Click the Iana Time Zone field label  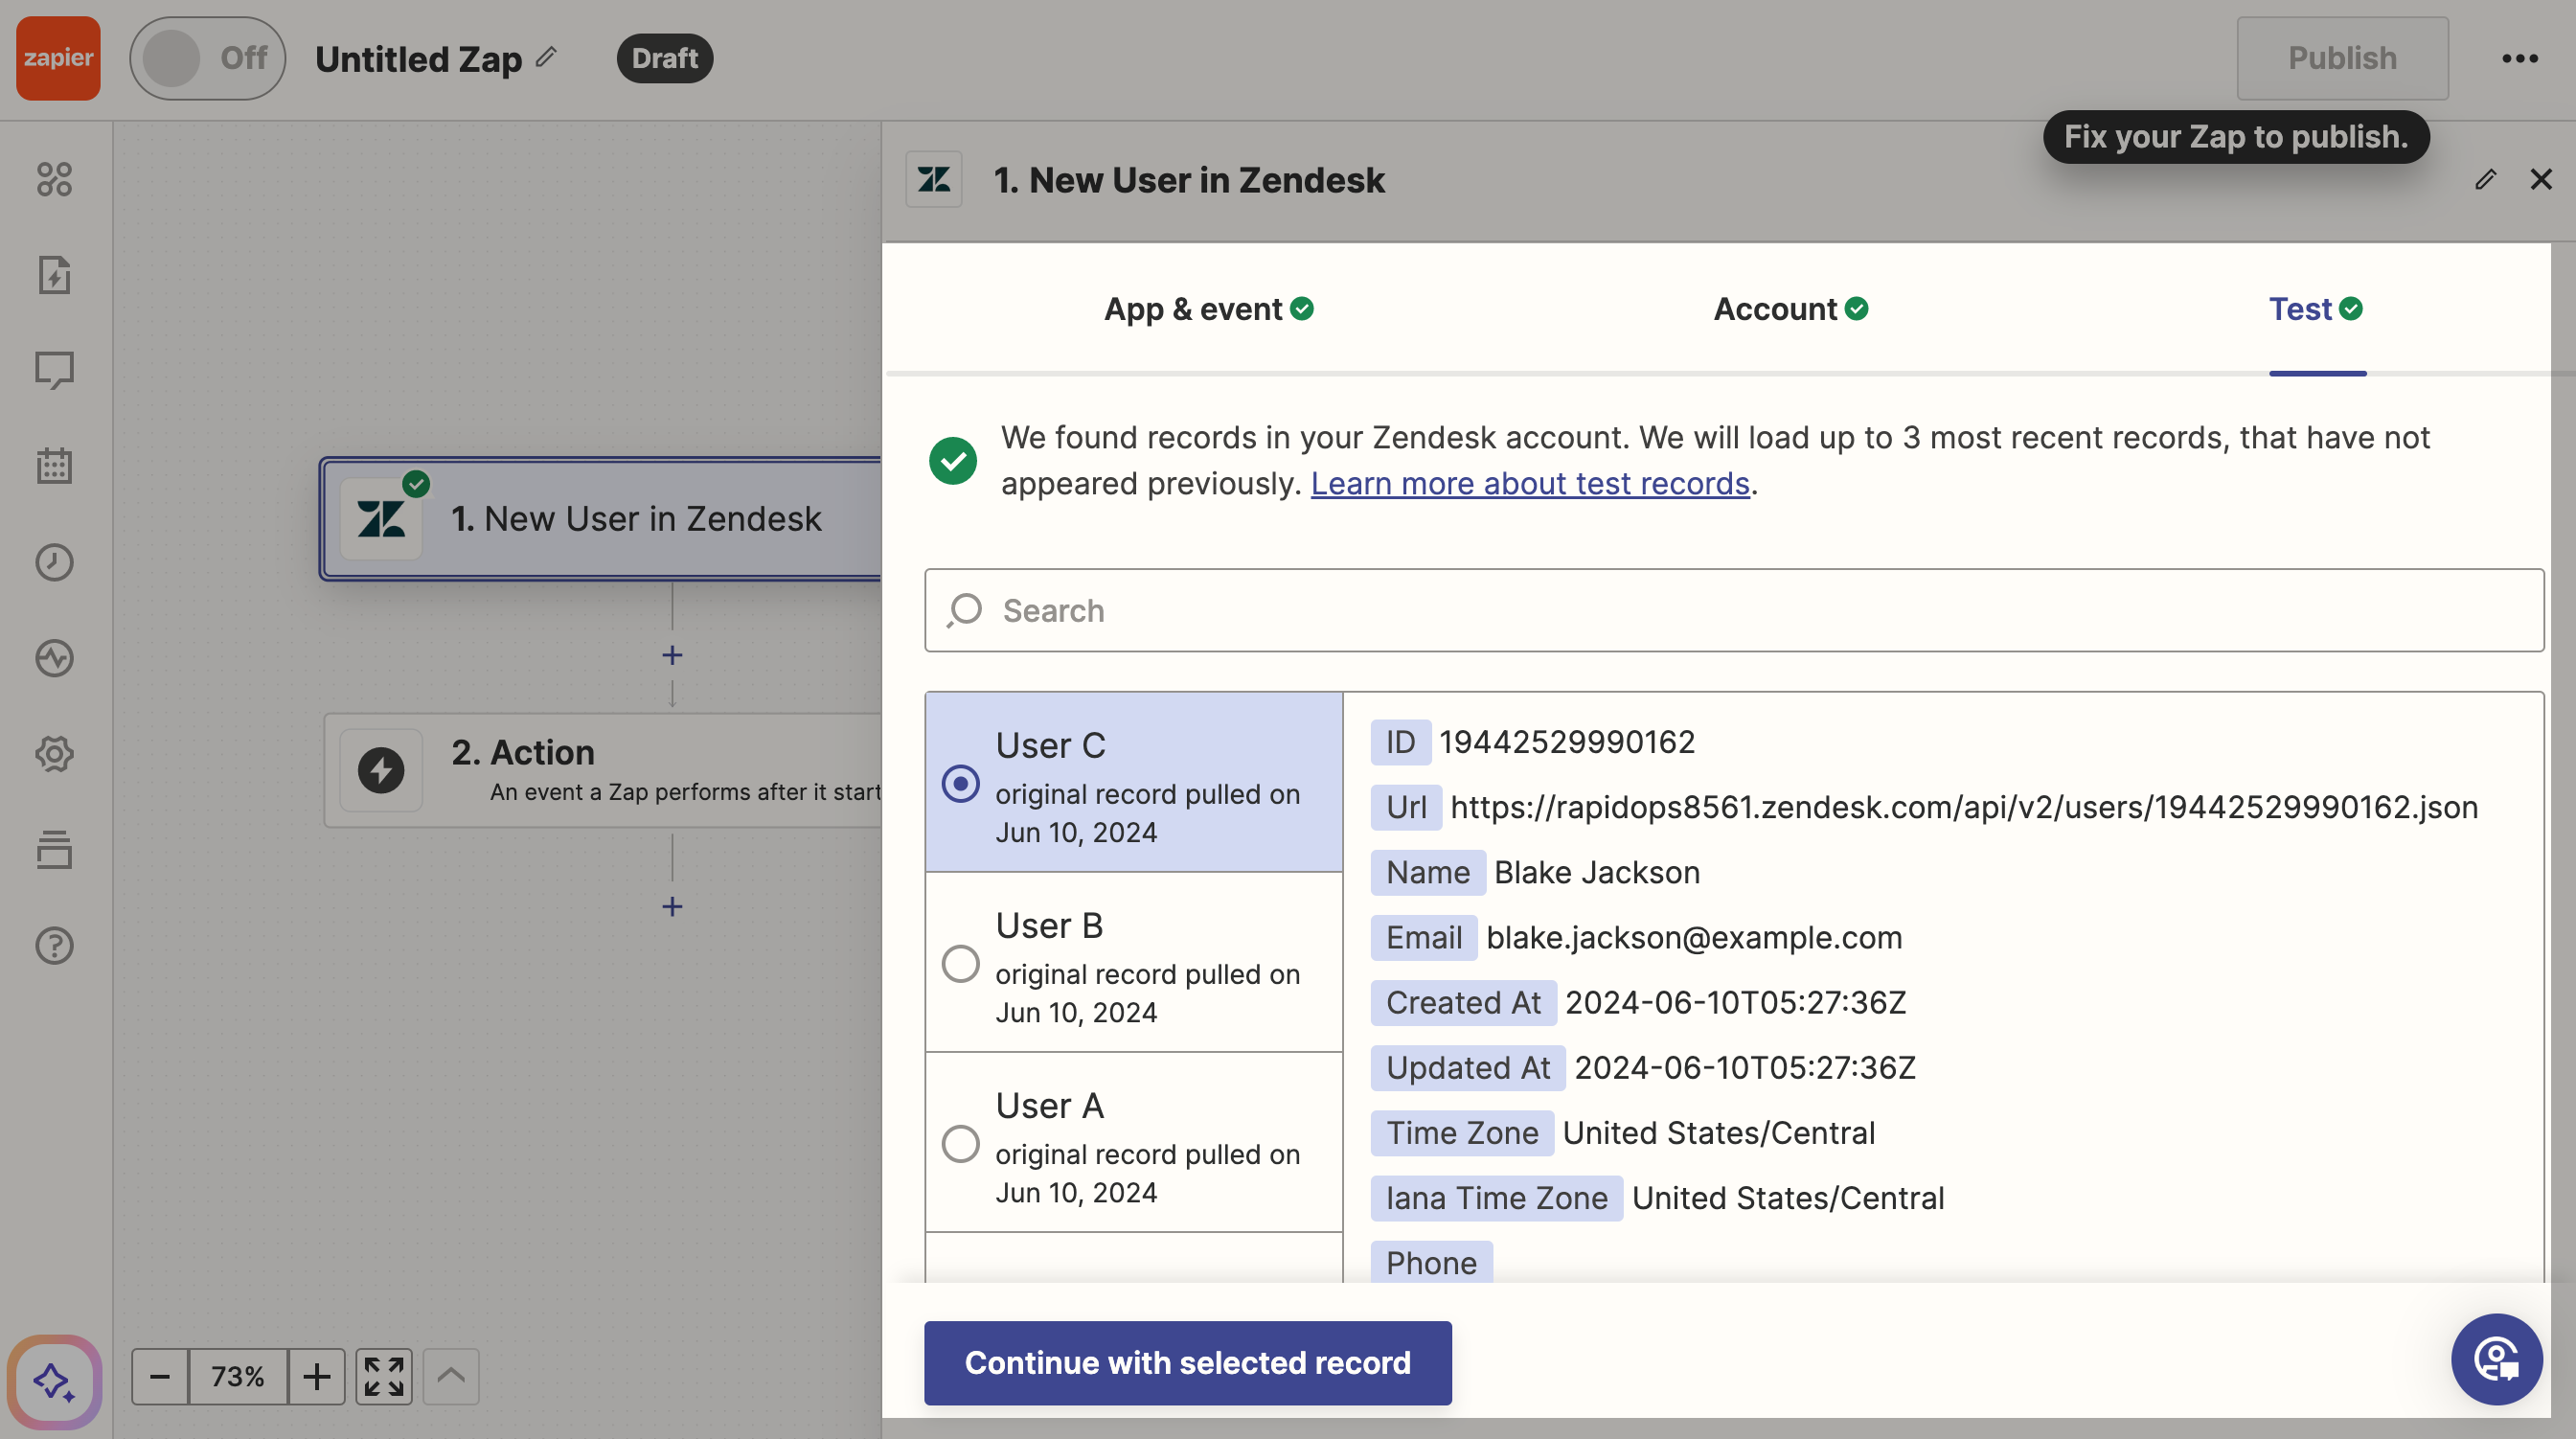pos(1496,1198)
